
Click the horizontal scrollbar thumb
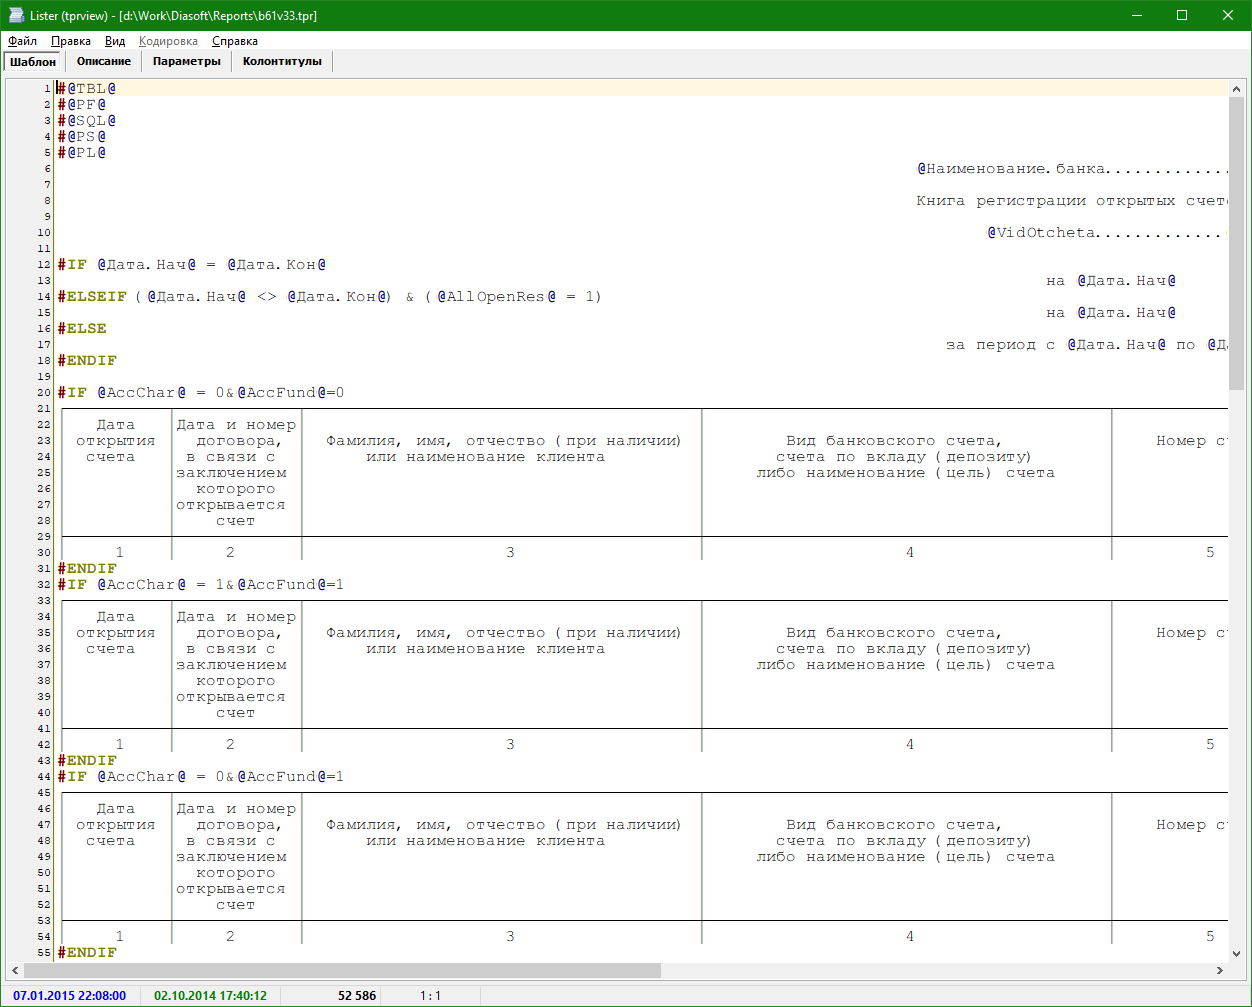(340, 970)
